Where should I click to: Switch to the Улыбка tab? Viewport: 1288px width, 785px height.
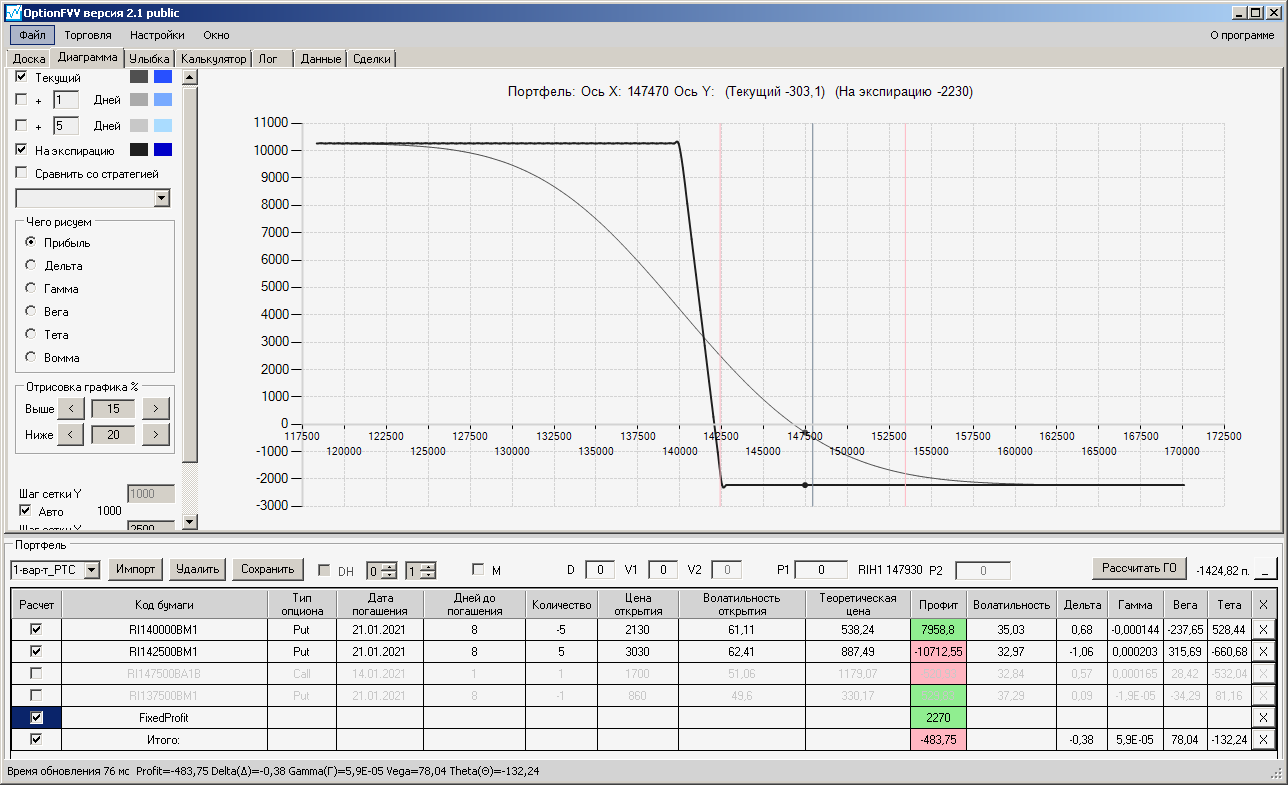(150, 59)
